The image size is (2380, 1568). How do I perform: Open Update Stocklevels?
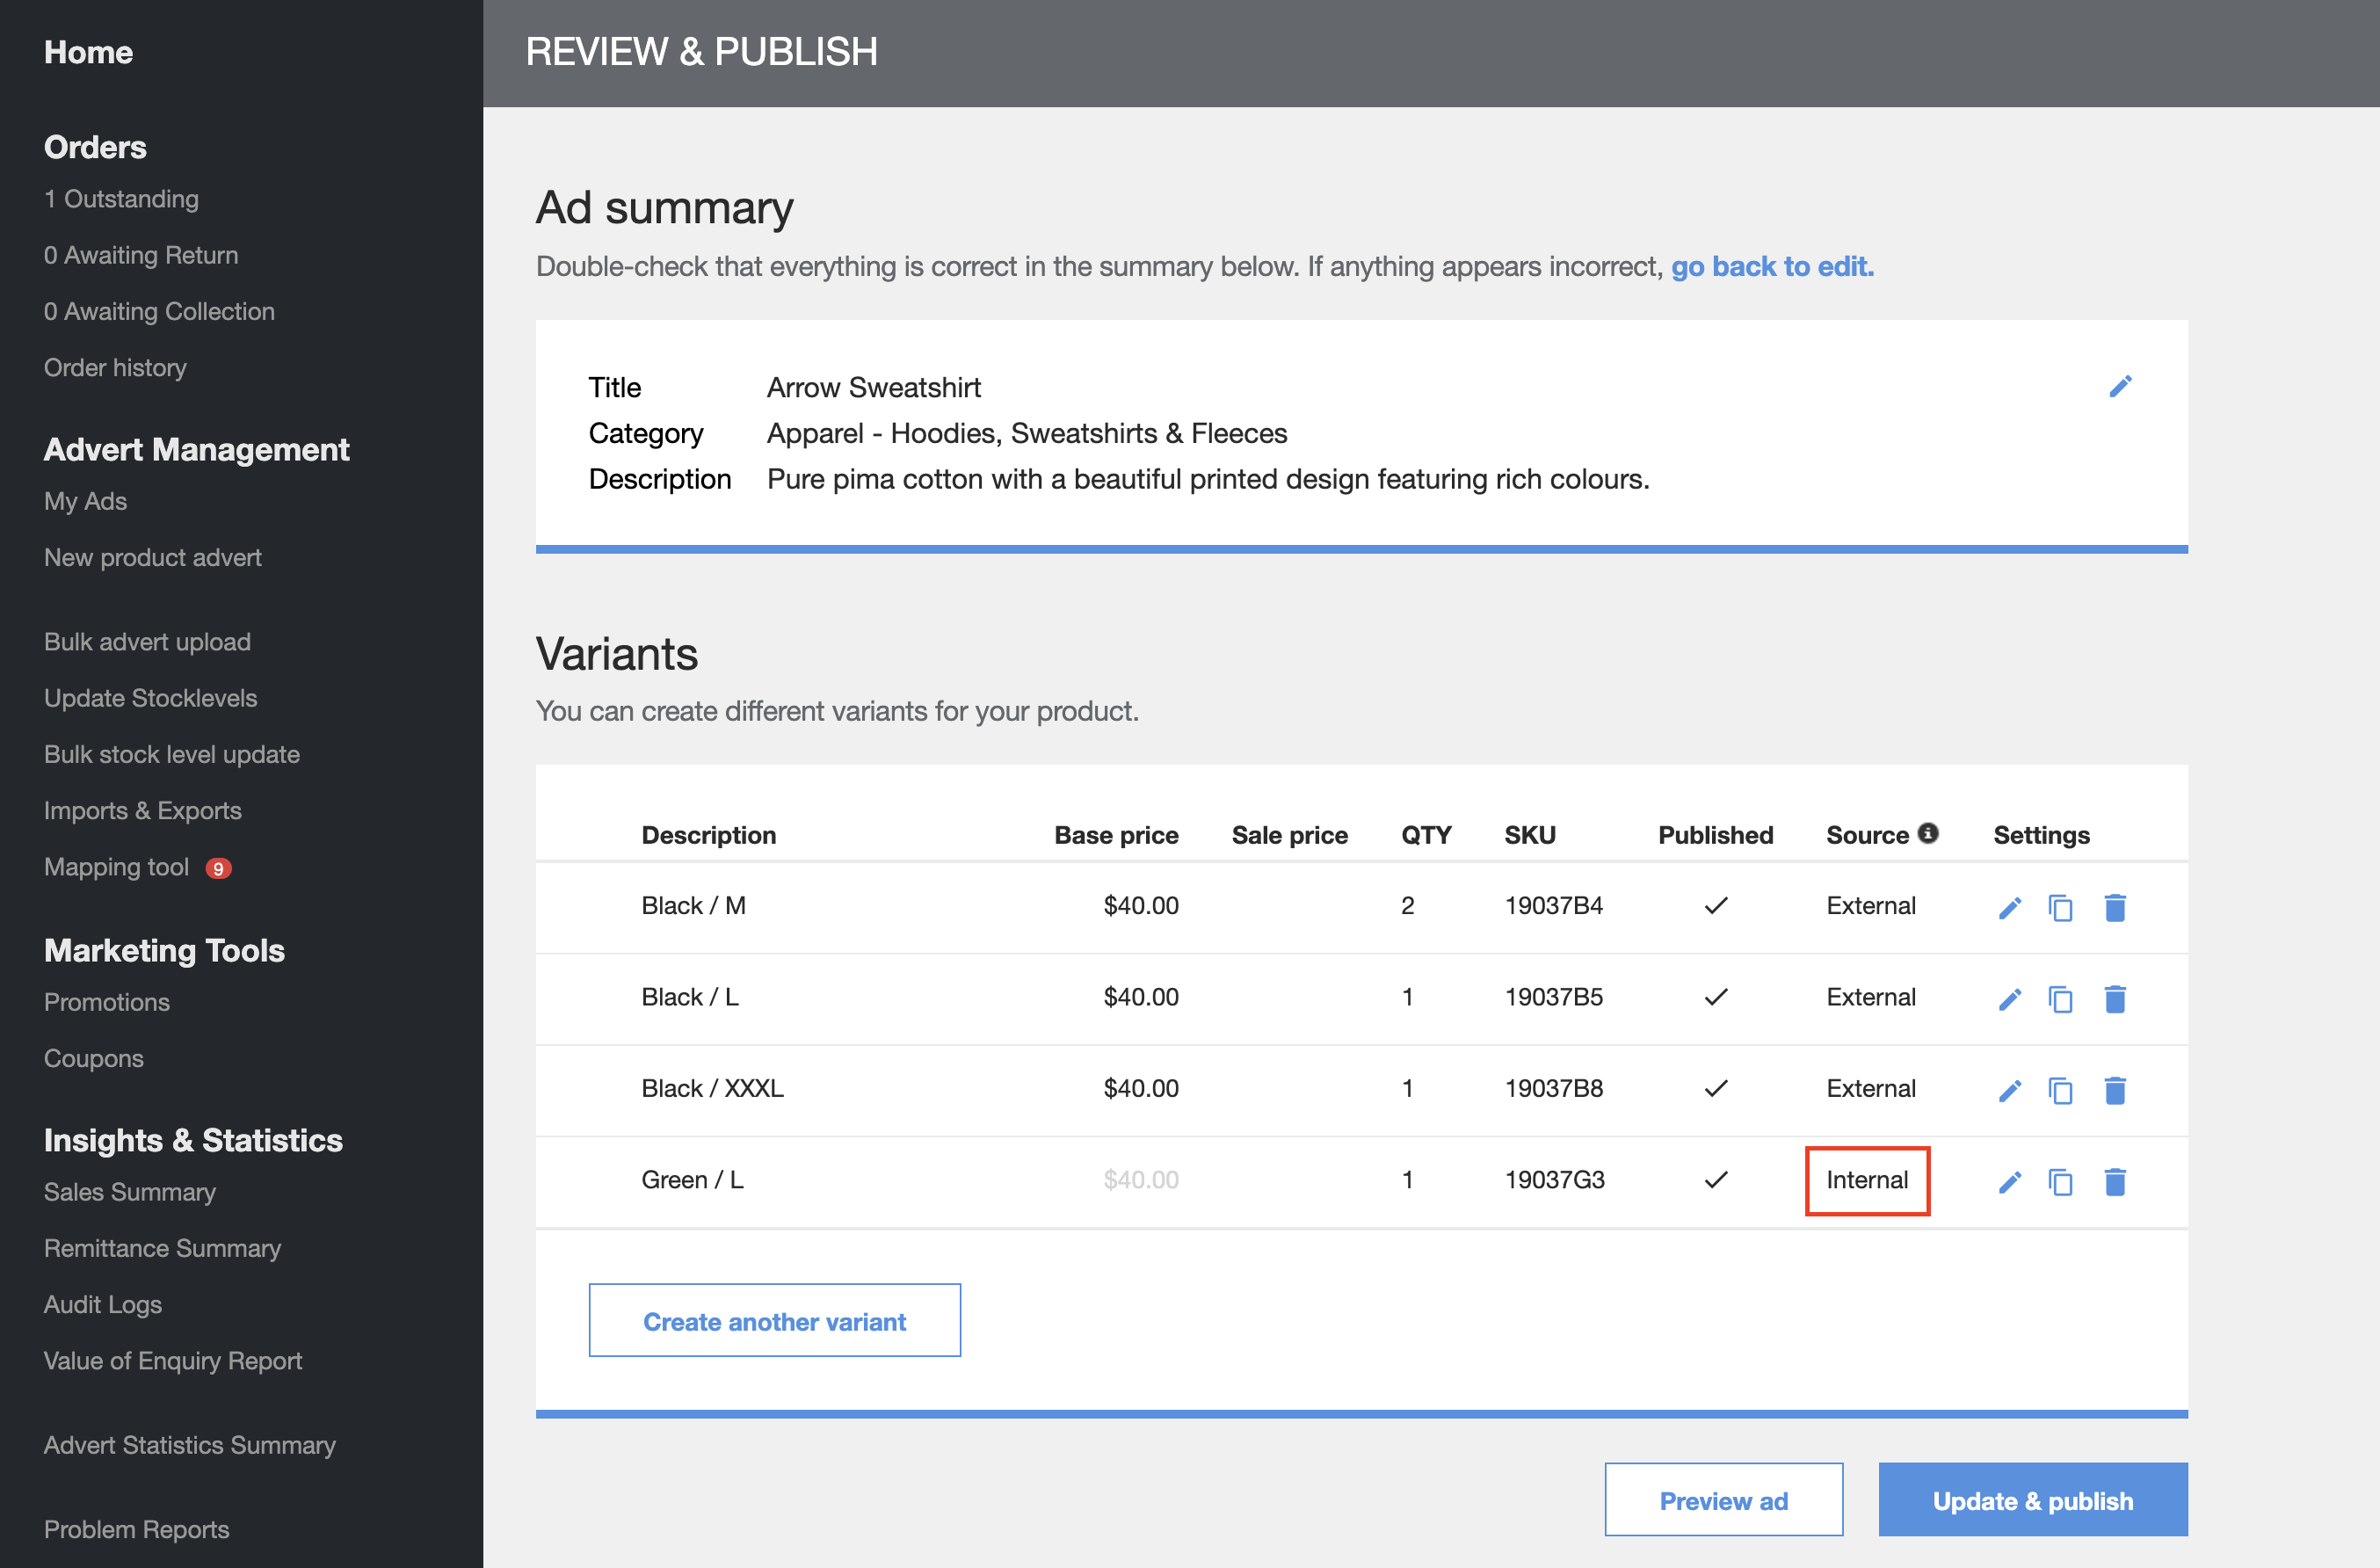[x=150, y=698]
